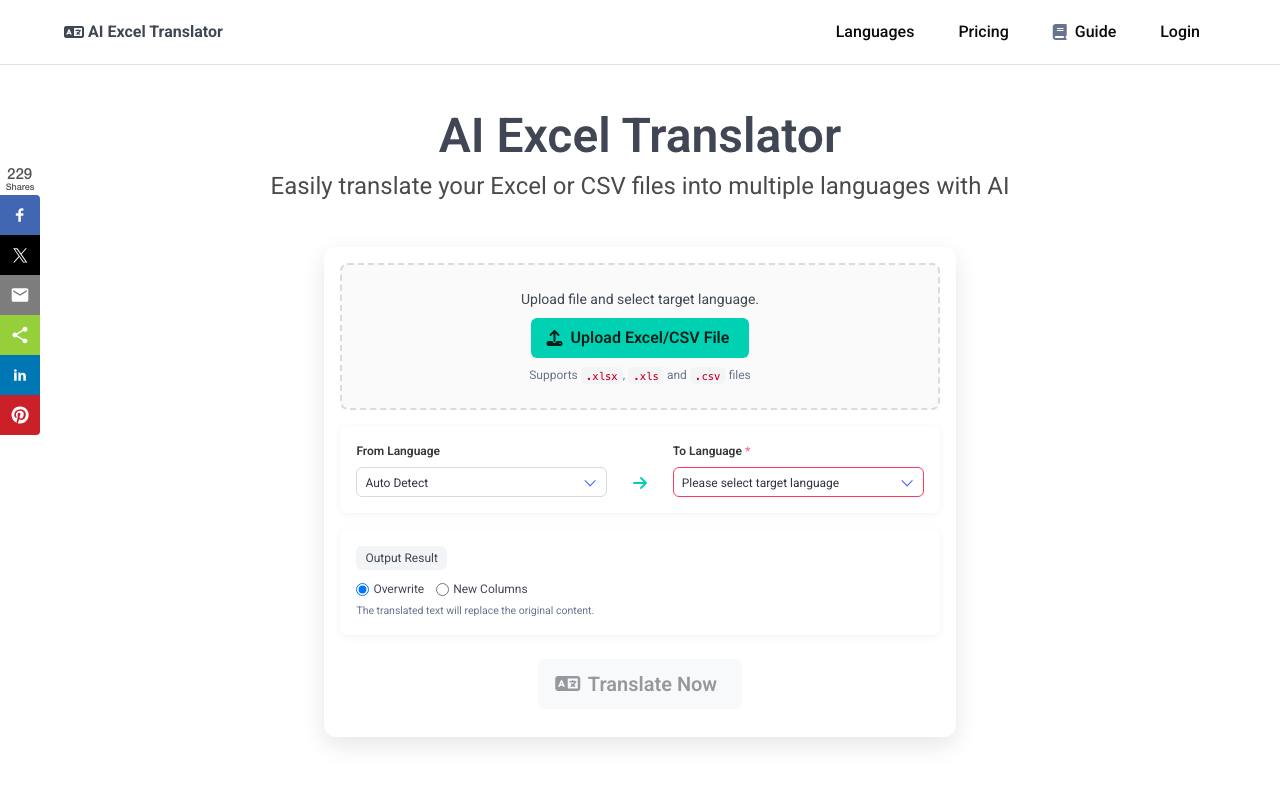Viewport: 1280px width, 800px height.
Task: Click the Translate Now button
Action: [x=640, y=684]
